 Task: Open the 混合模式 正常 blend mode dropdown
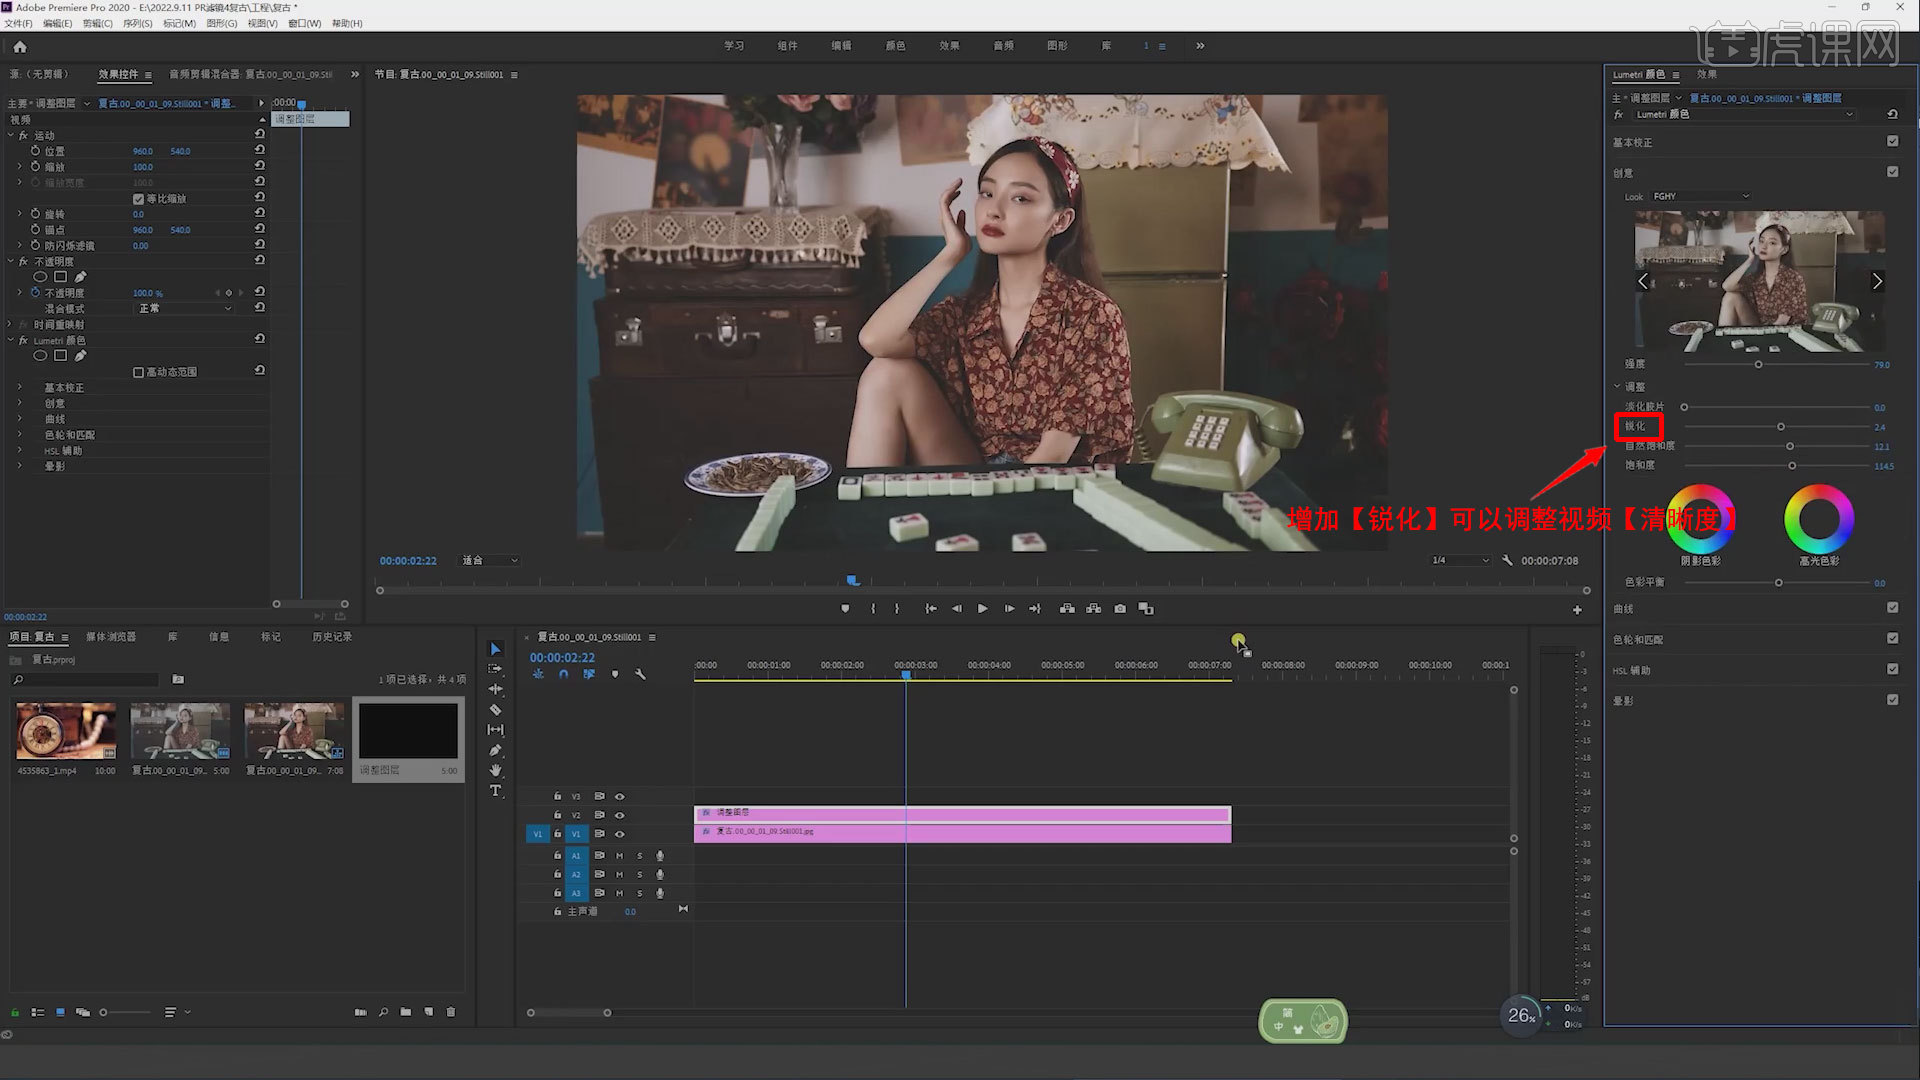pyautogui.click(x=185, y=309)
